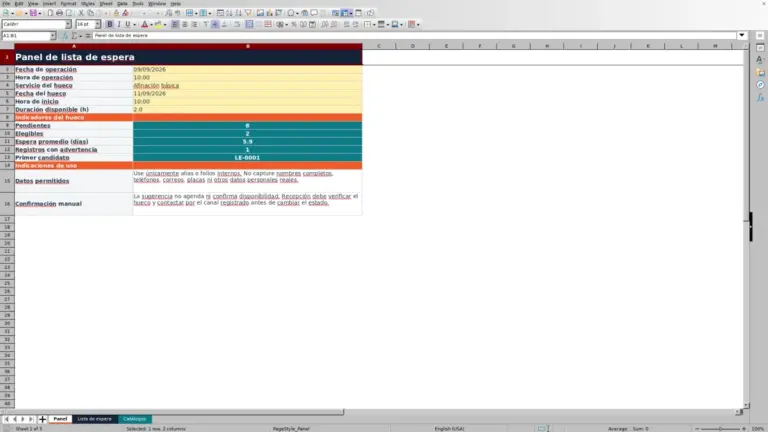The height and width of the screenshot is (432, 768).
Task: Adjust the zoom slider in status bar
Action: [x=720, y=429]
